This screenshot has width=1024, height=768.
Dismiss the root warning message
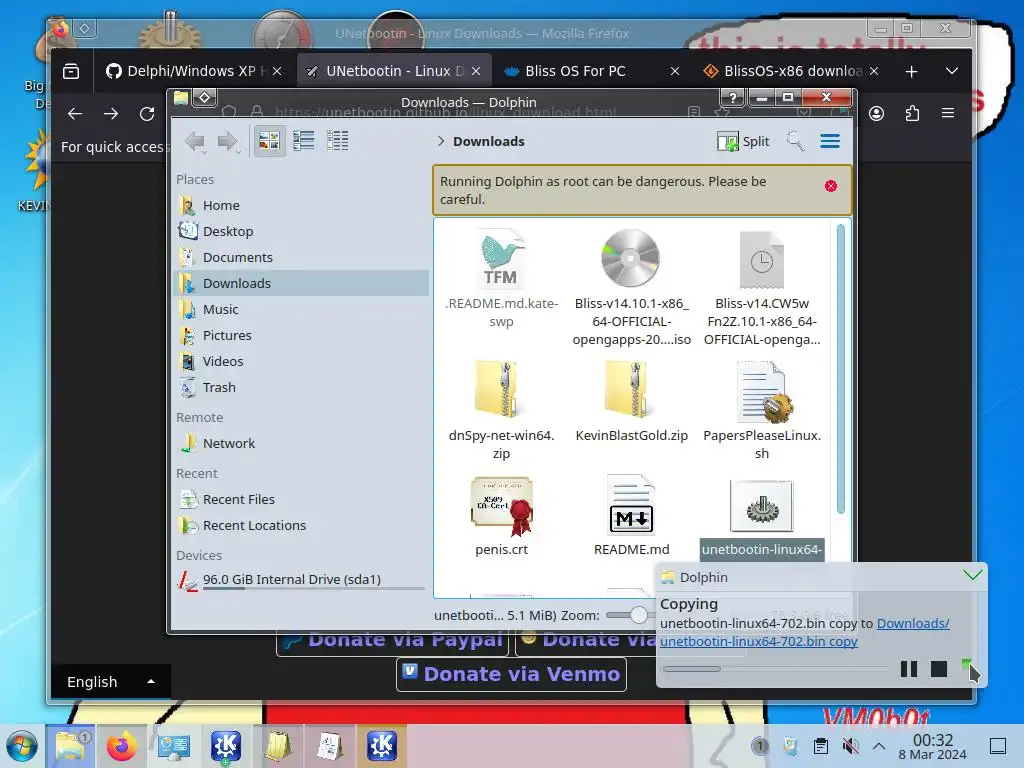831,186
